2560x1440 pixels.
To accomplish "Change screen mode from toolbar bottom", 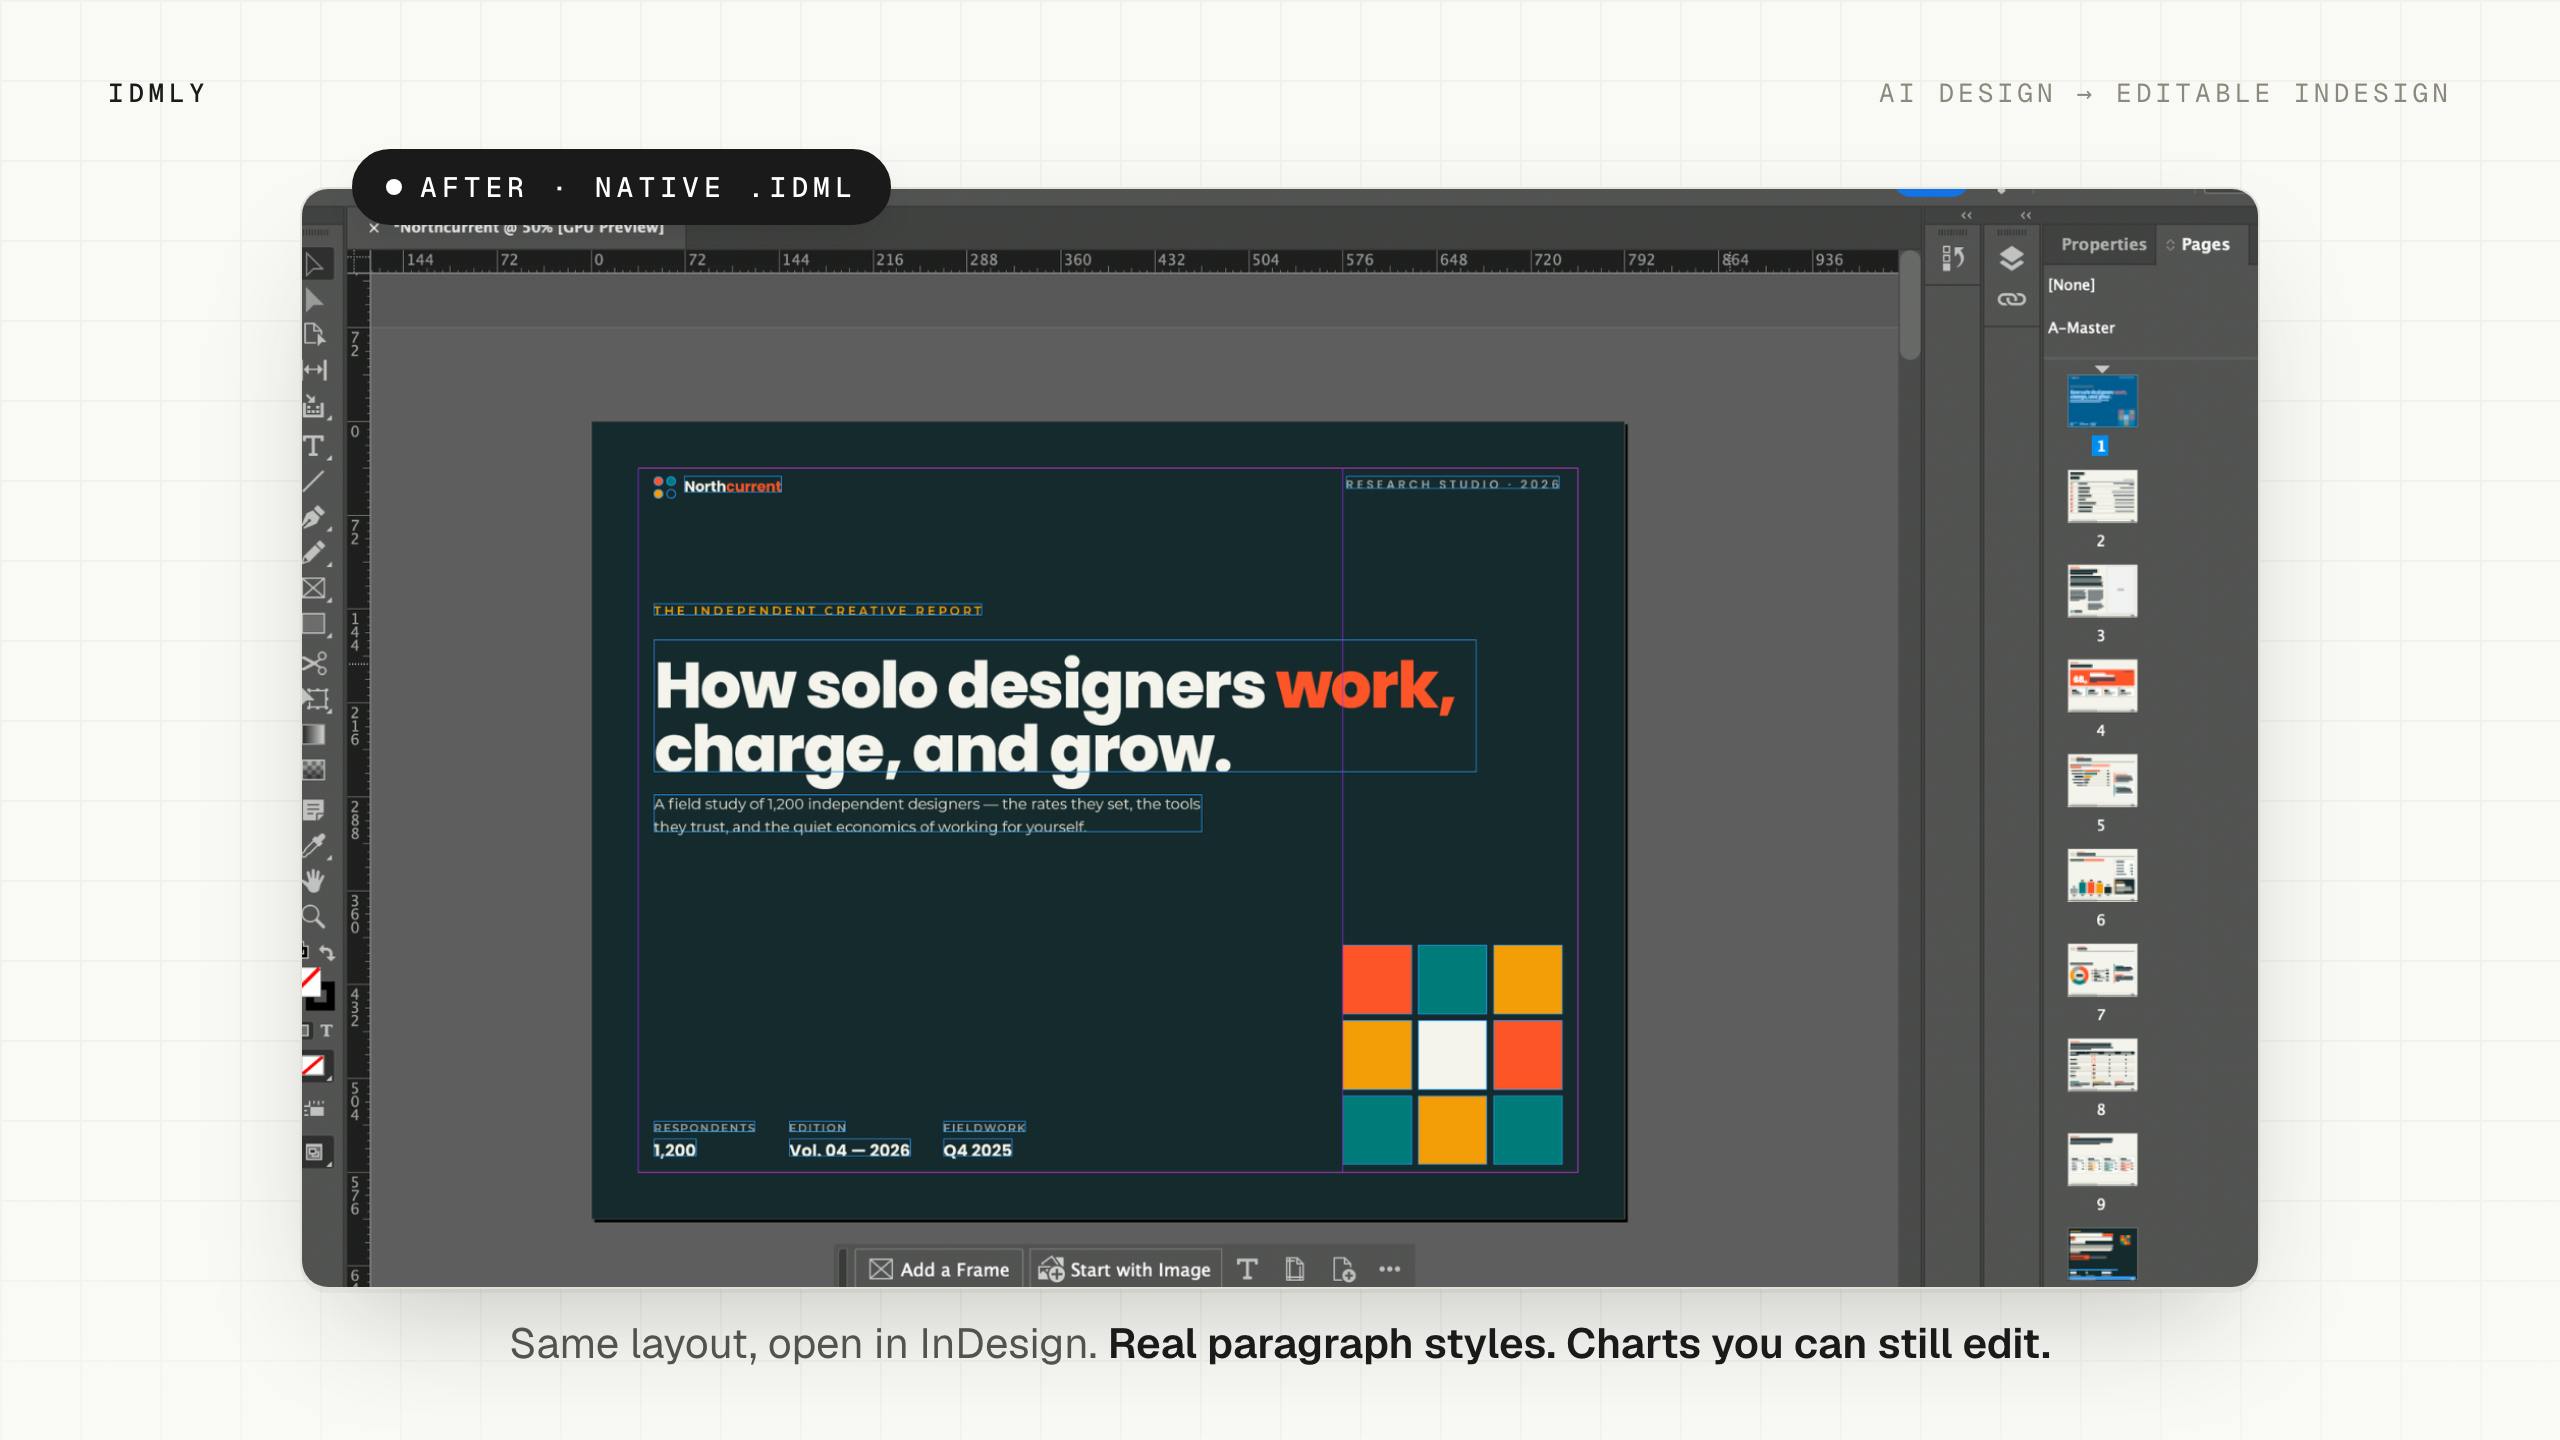I will (x=316, y=1152).
